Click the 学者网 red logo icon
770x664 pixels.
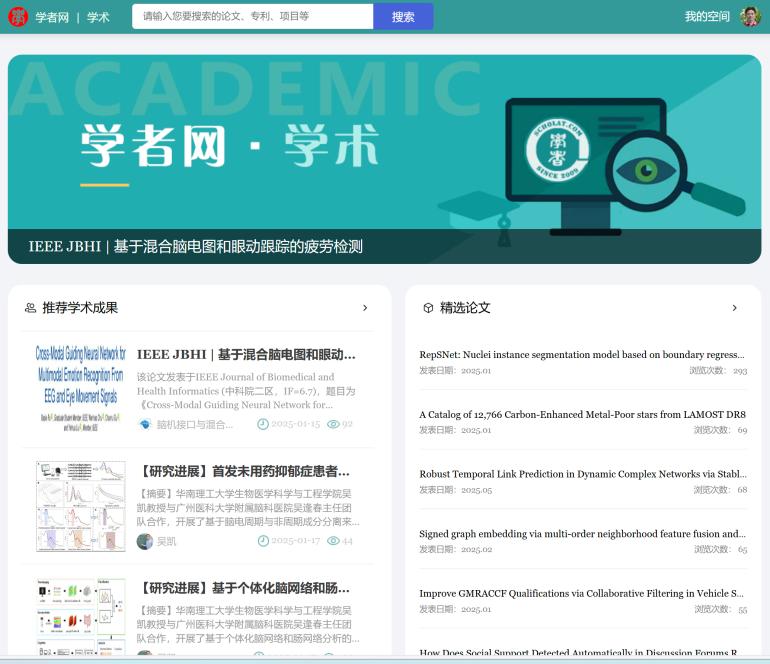pyautogui.click(x=18, y=17)
